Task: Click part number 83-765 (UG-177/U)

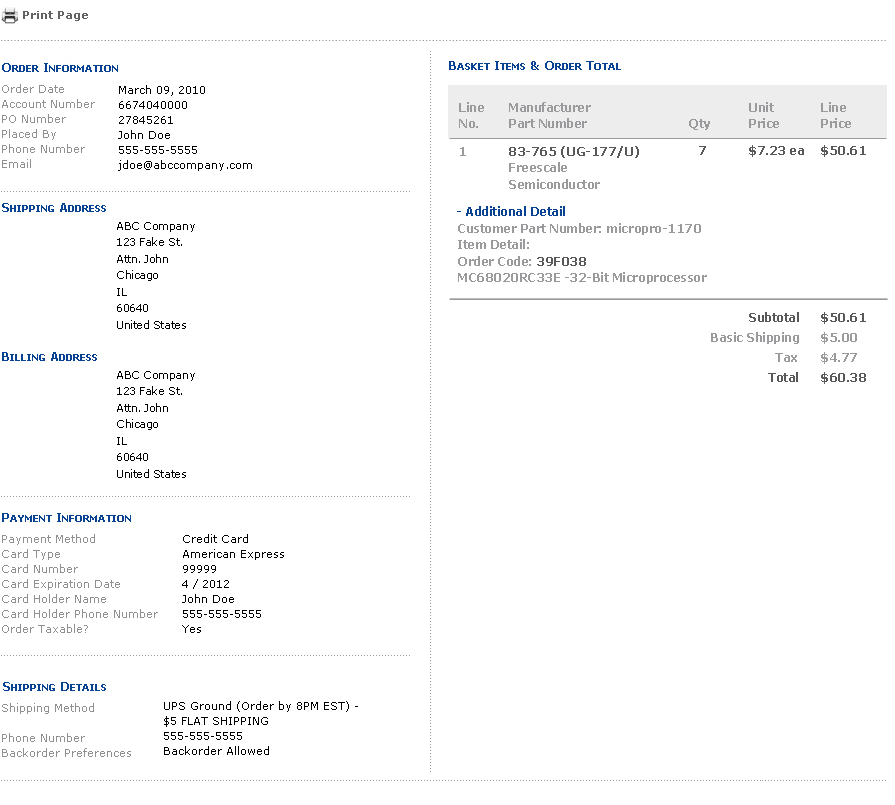Action: pyautogui.click(x=574, y=151)
